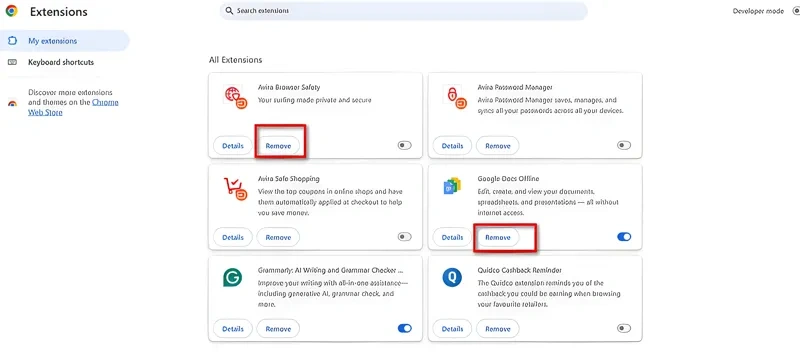Enable Avira Password Manager toggle
The height and width of the screenshot is (362, 800).
(623, 145)
